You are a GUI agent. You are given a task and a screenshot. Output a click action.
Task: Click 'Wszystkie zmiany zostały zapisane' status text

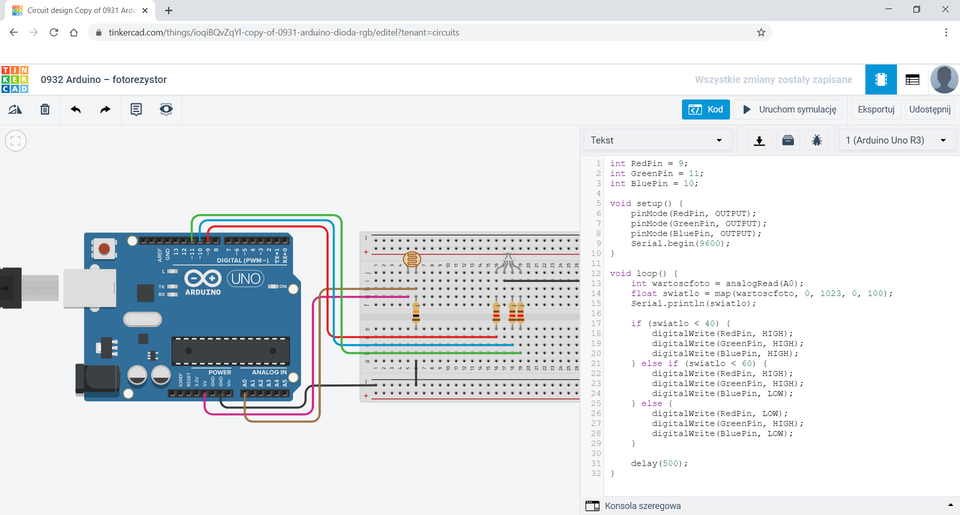(773, 80)
